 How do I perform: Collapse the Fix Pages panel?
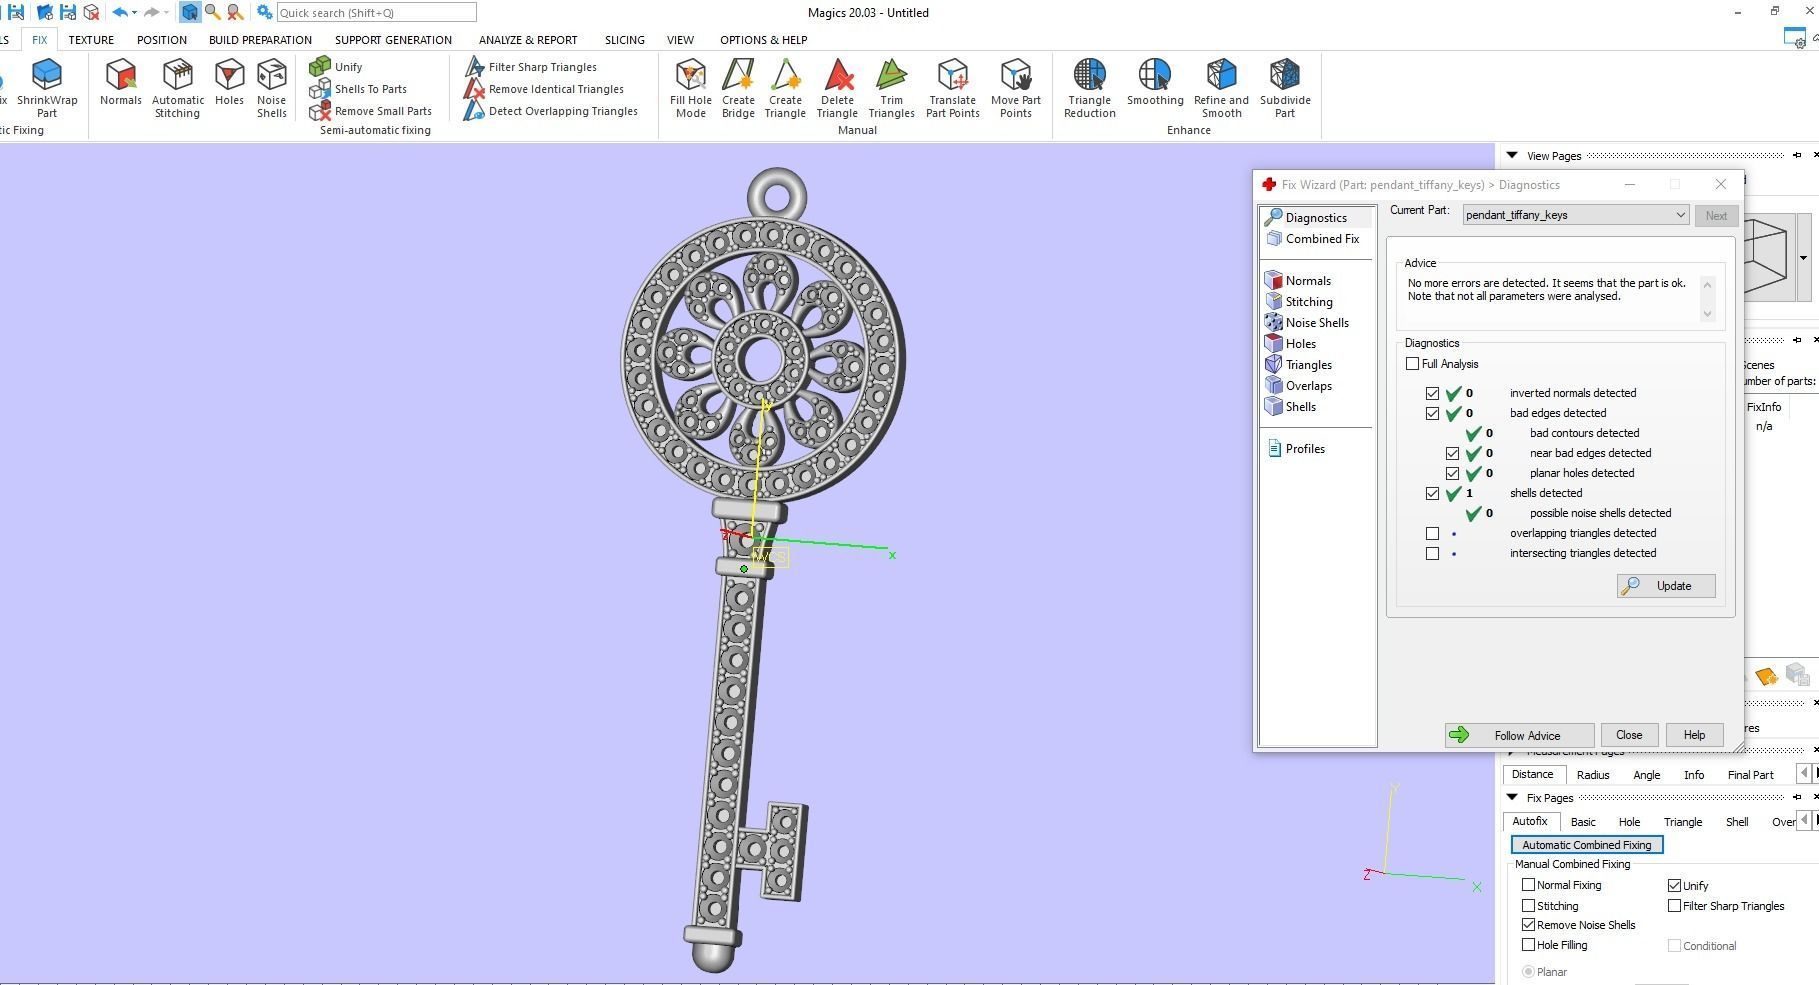tap(1512, 797)
